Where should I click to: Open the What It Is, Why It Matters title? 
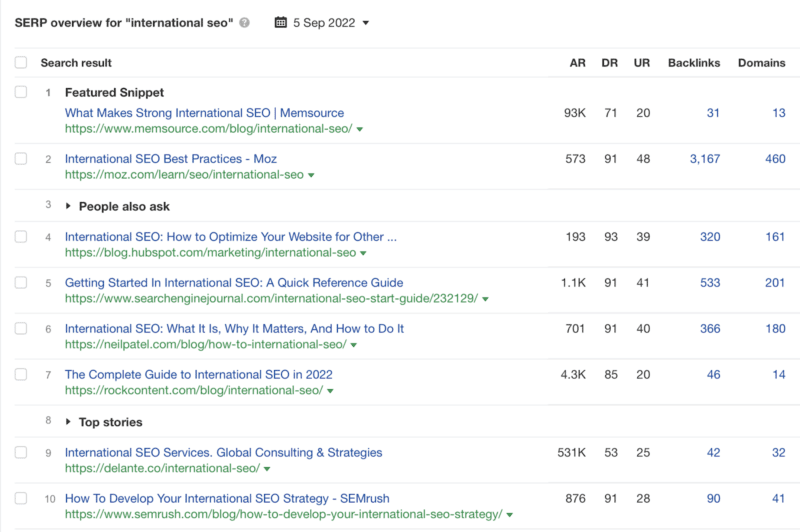pyautogui.click(x=234, y=328)
